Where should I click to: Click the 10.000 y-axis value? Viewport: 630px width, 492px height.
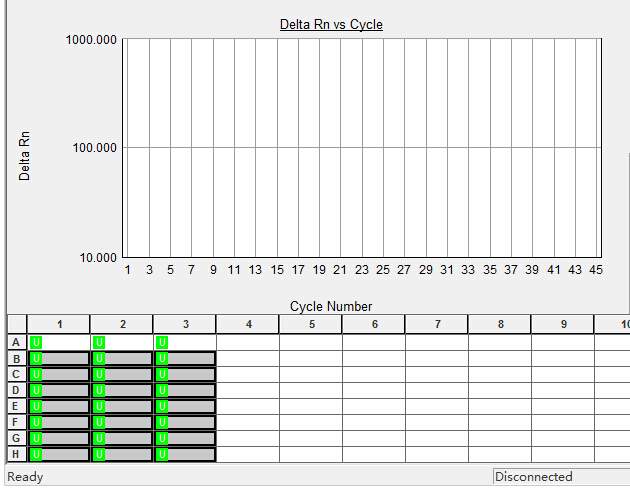[x=98, y=257]
